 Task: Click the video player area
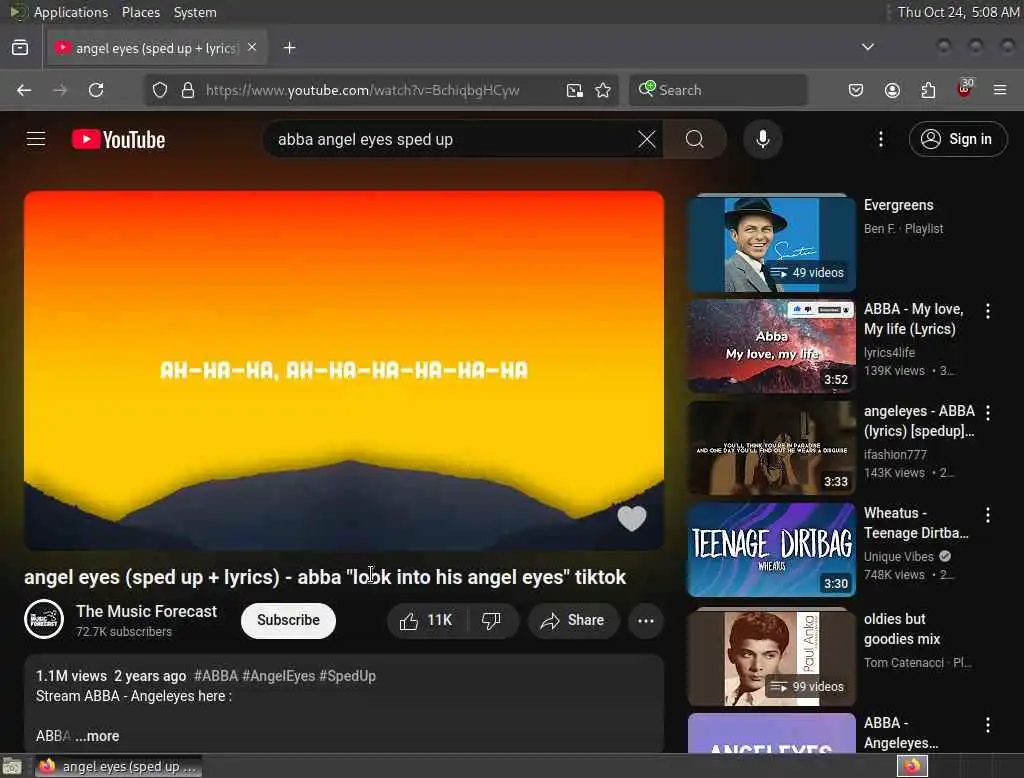(344, 370)
